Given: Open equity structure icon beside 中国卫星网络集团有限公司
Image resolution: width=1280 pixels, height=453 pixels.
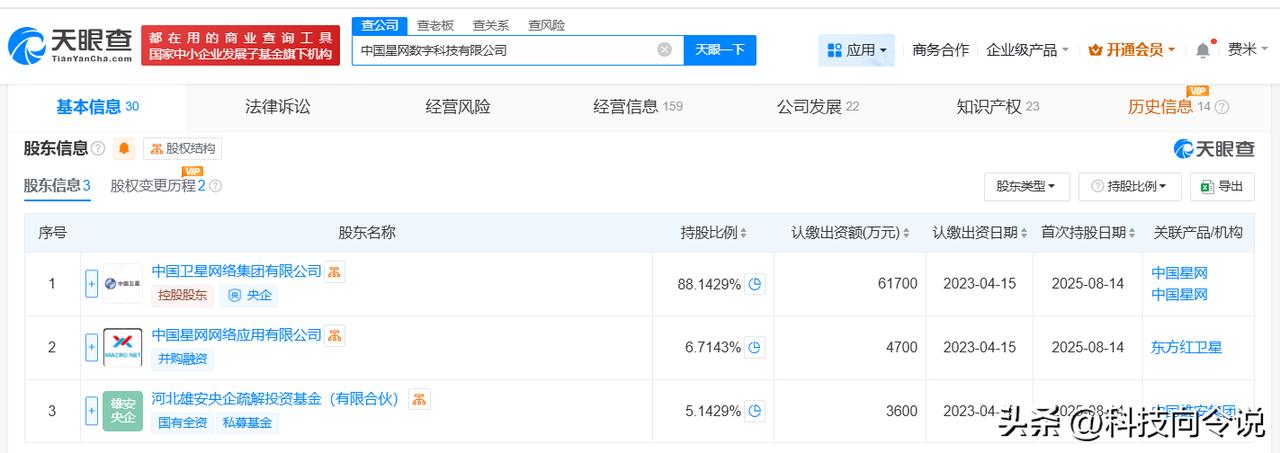Looking at the screenshot, I should [x=335, y=271].
